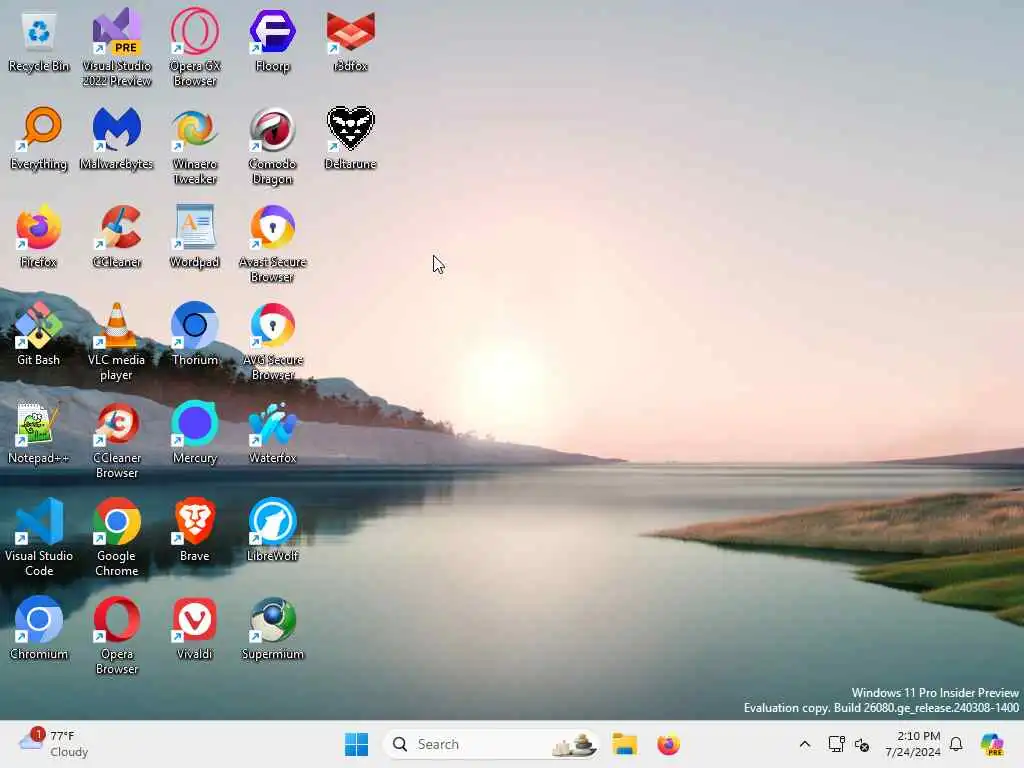Select the Thorium browser shortcut
Viewport: 1024px width, 768px height.
195,334
